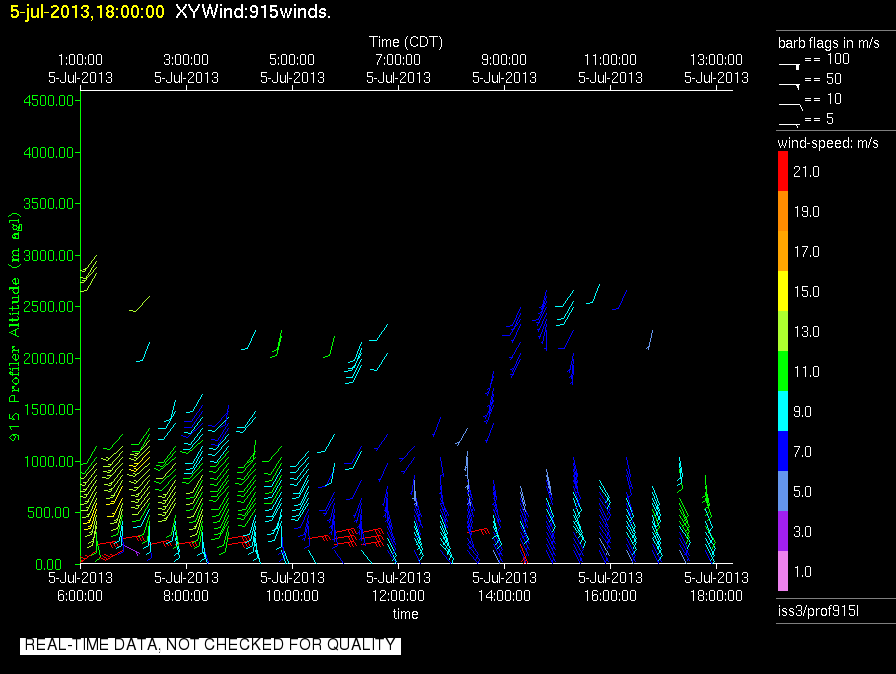This screenshot has height=674, width=896.
Task: Select the 4500.00 altitude tick label
Action: [x=49, y=101]
